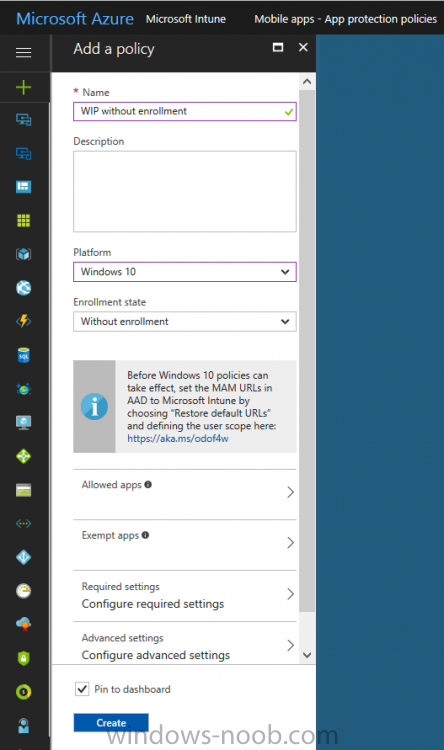Open the yellow All resources grid icon
The height and width of the screenshot is (750, 444).
pyautogui.click(x=23, y=221)
